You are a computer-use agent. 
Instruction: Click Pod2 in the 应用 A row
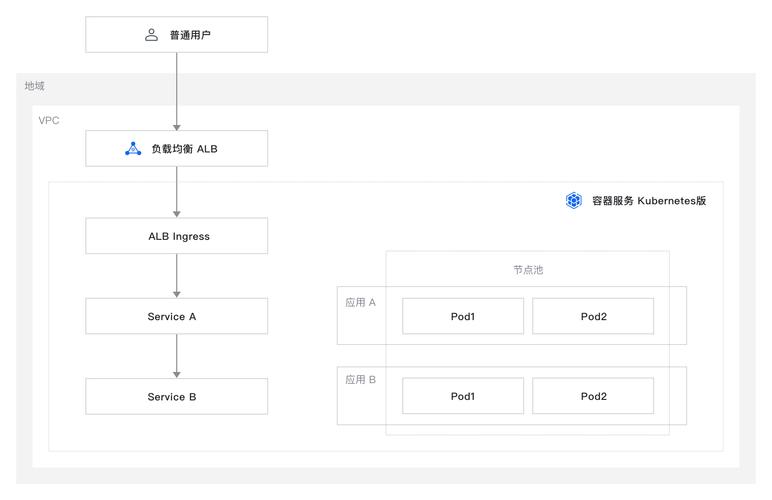point(593,316)
